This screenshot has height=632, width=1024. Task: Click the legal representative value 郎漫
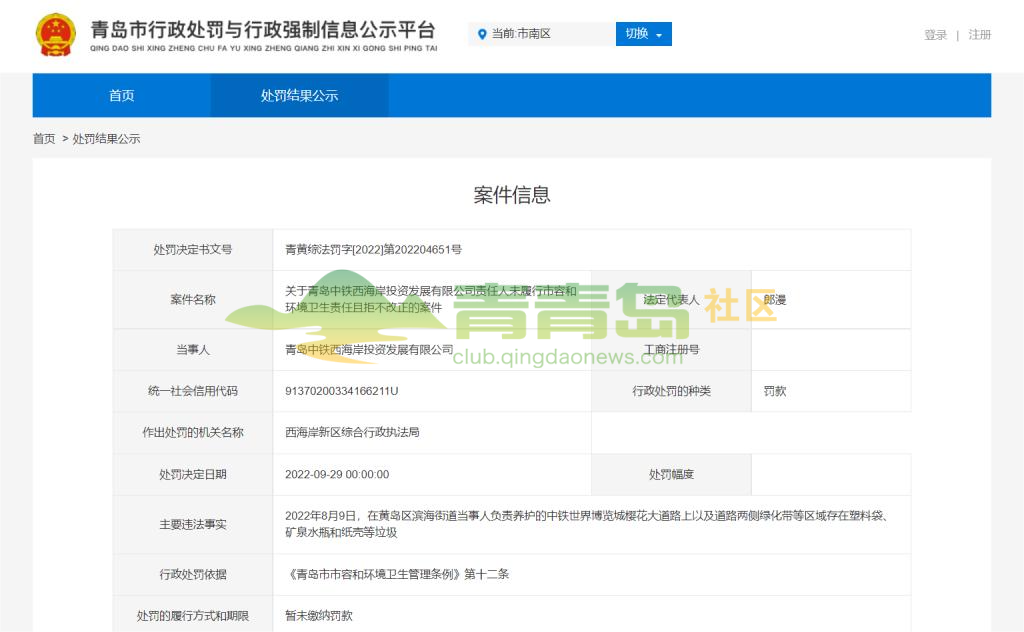[x=775, y=300]
